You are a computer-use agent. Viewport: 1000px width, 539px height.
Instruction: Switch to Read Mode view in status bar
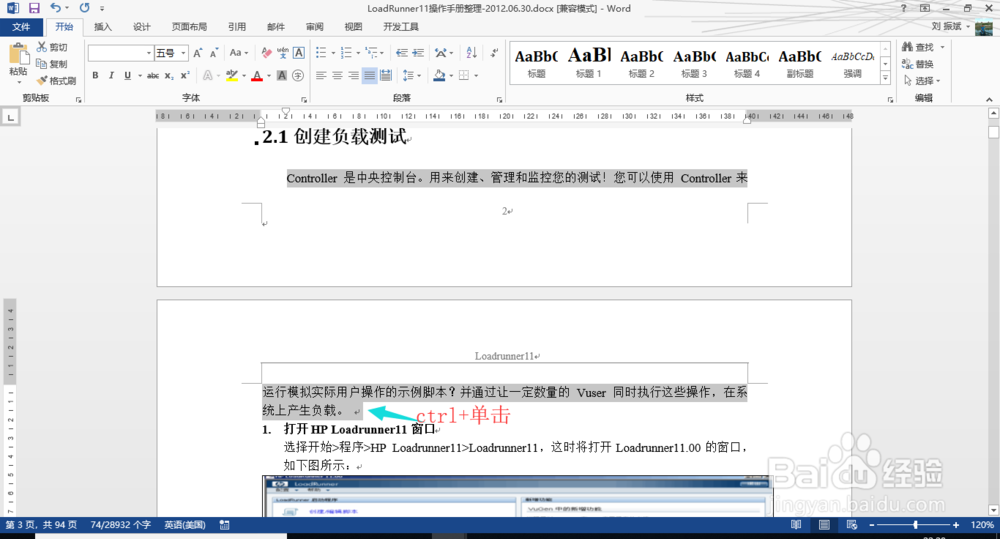point(796,525)
